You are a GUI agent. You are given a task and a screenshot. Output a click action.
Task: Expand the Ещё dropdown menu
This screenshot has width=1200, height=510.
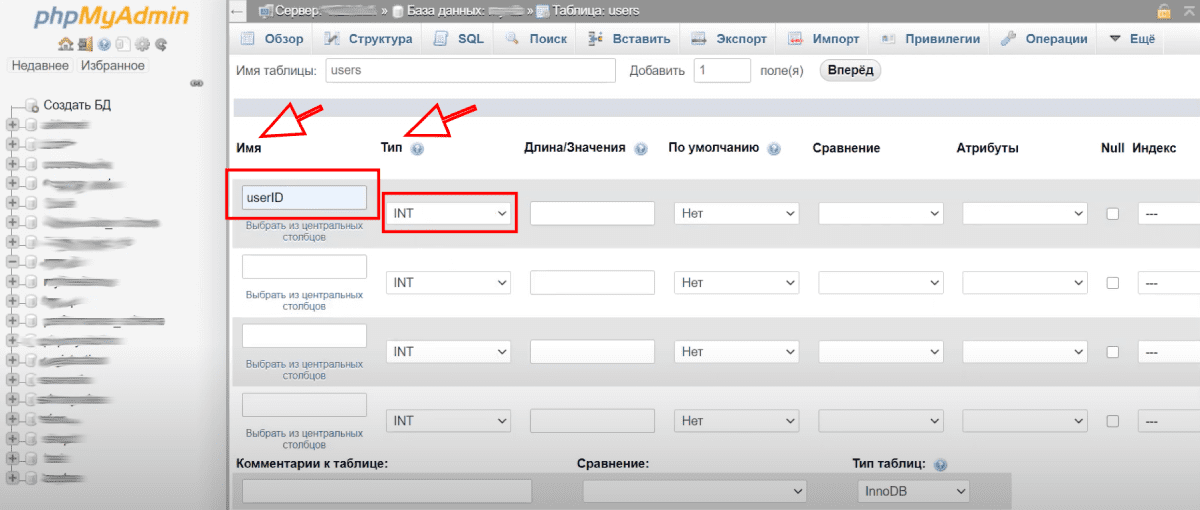pos(1132,39)
